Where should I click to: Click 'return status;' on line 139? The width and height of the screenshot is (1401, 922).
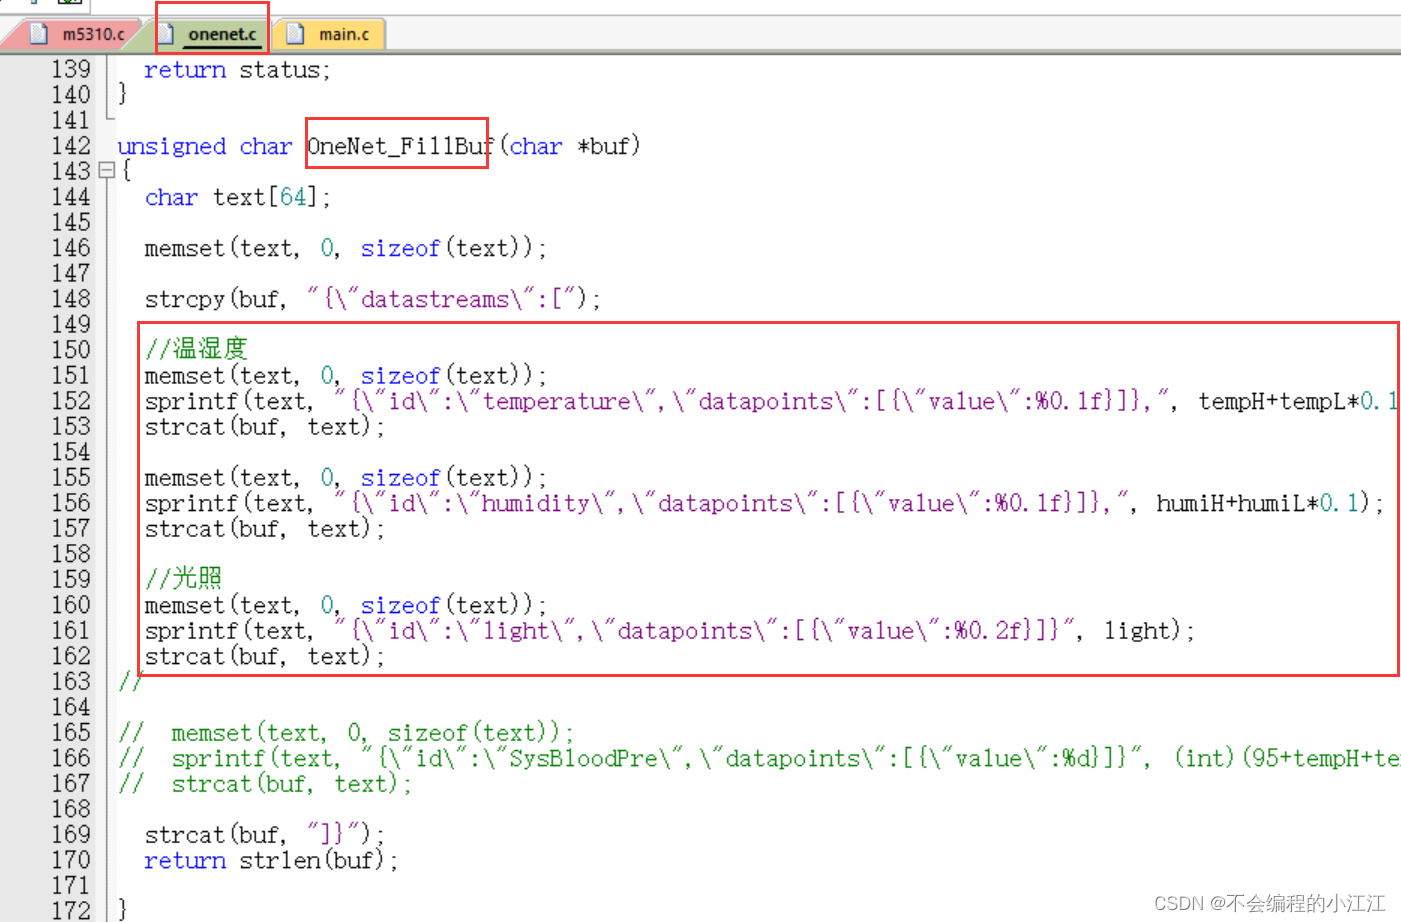point(237,70)
